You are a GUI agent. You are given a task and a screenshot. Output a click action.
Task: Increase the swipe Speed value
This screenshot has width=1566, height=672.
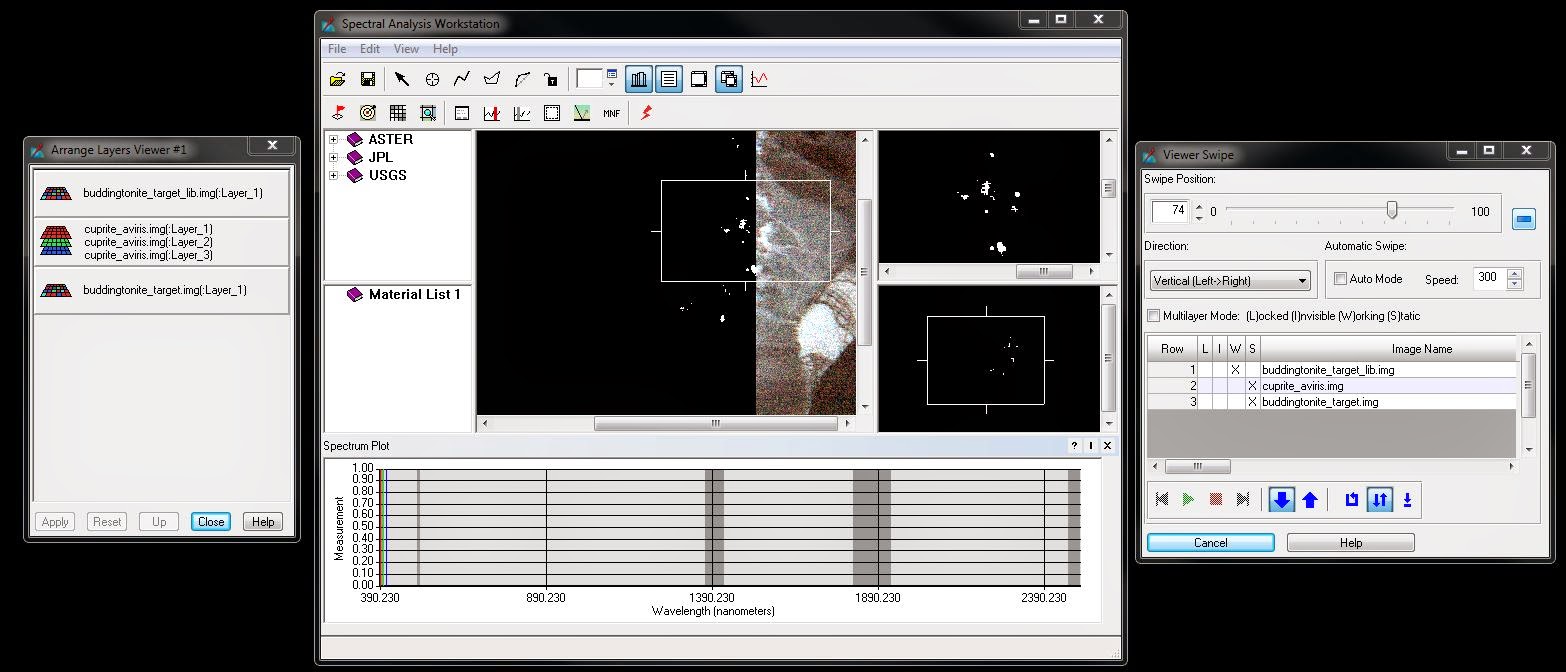point(1515,274)
